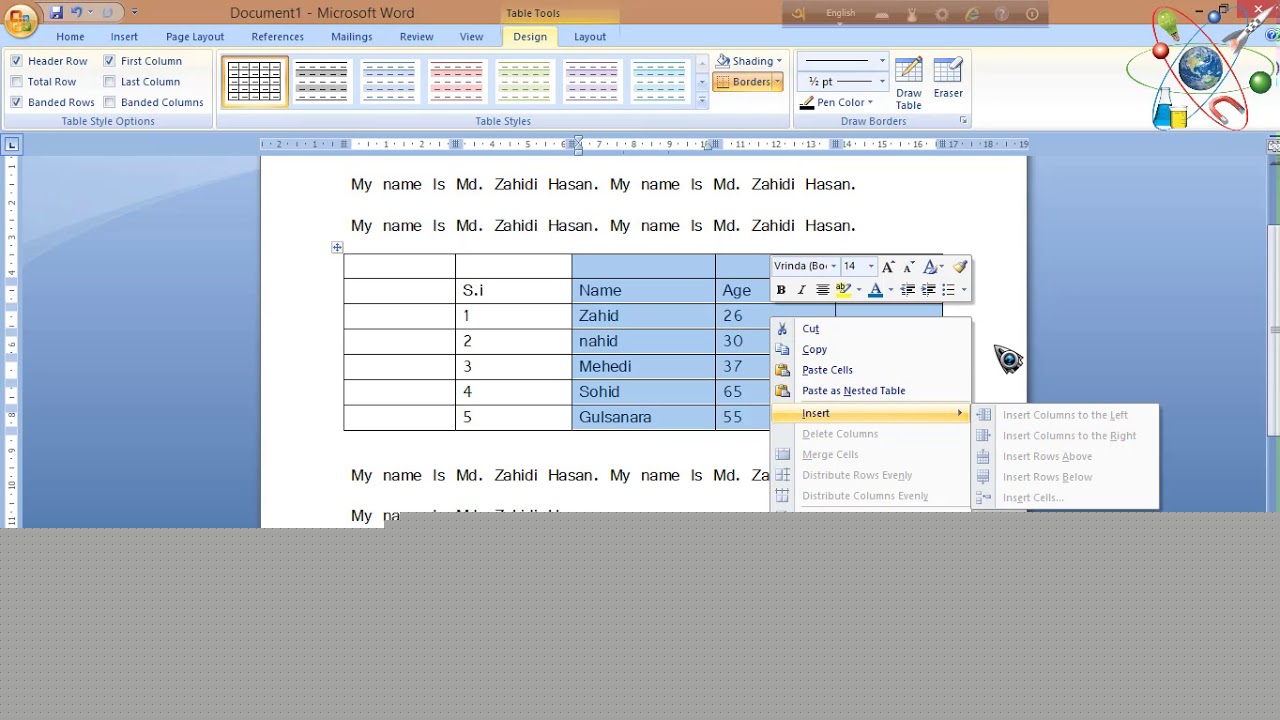The height and width of the screenshot is (720, 1280).
Task: Switch to the Home ribbon tab
Action: pos(70,37)
